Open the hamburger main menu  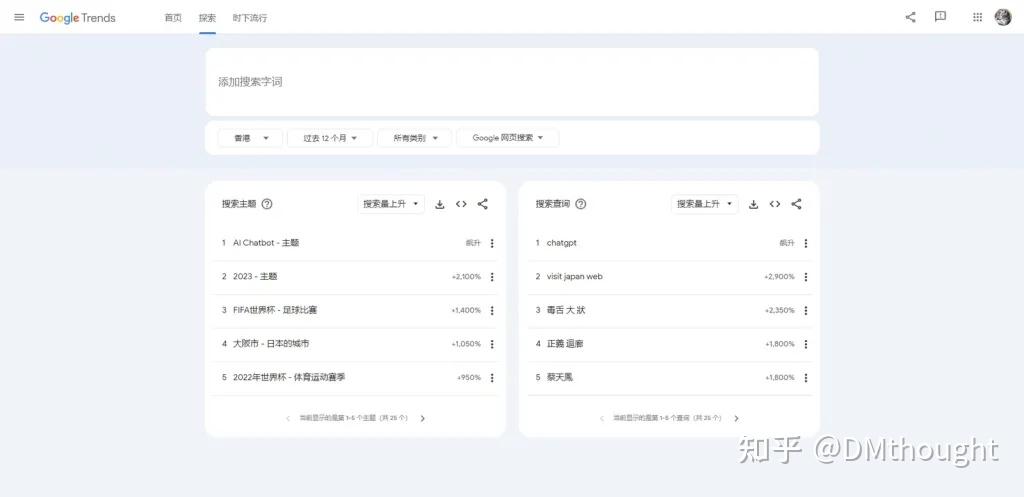coord(19,18)
